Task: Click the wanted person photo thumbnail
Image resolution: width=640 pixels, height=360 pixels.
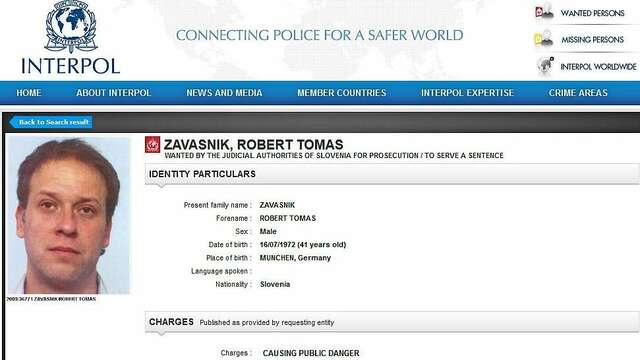Action: click(x=69, y=215)
